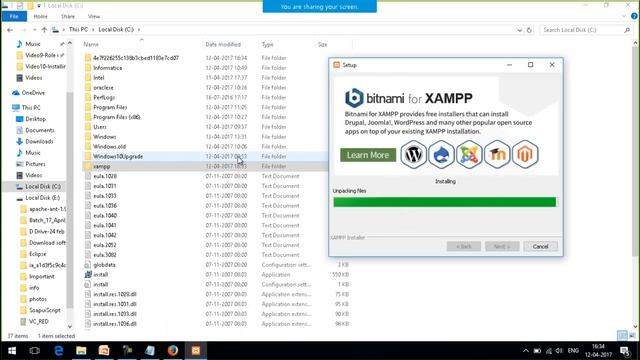Select Local Disk (E:) in navigation pane

pos(42,198)
